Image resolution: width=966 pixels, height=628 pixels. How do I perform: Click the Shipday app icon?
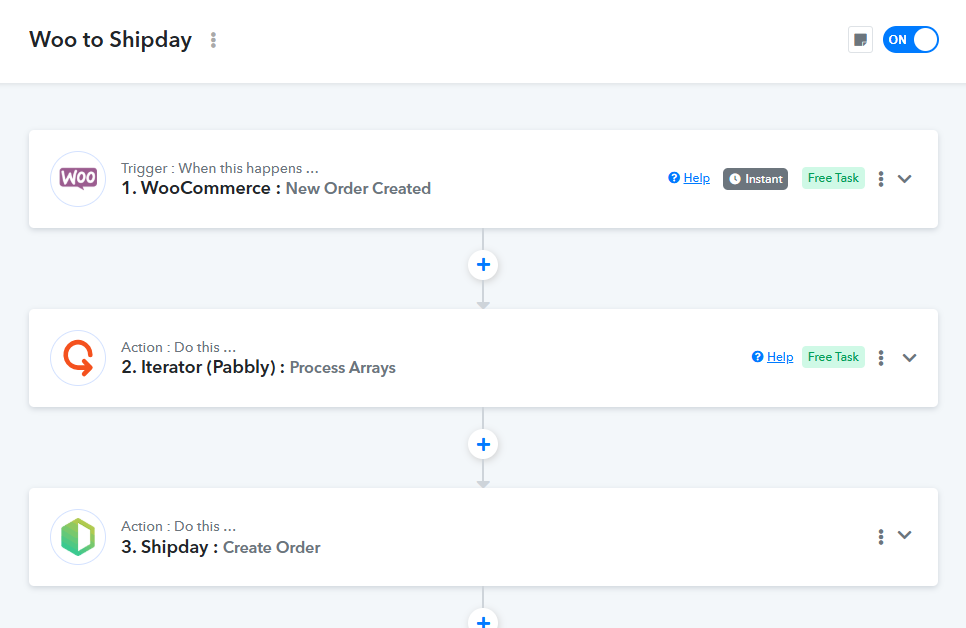tap(78, 537)
